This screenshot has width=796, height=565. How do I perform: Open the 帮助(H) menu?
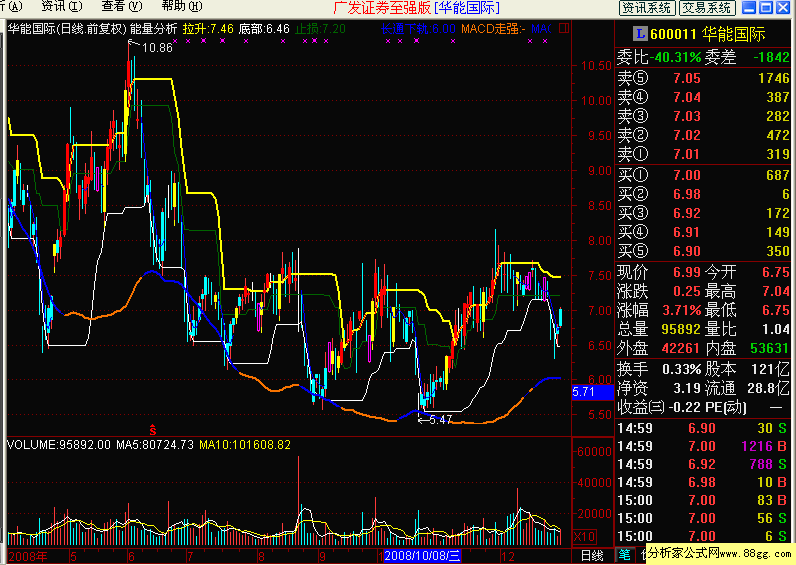182,7
